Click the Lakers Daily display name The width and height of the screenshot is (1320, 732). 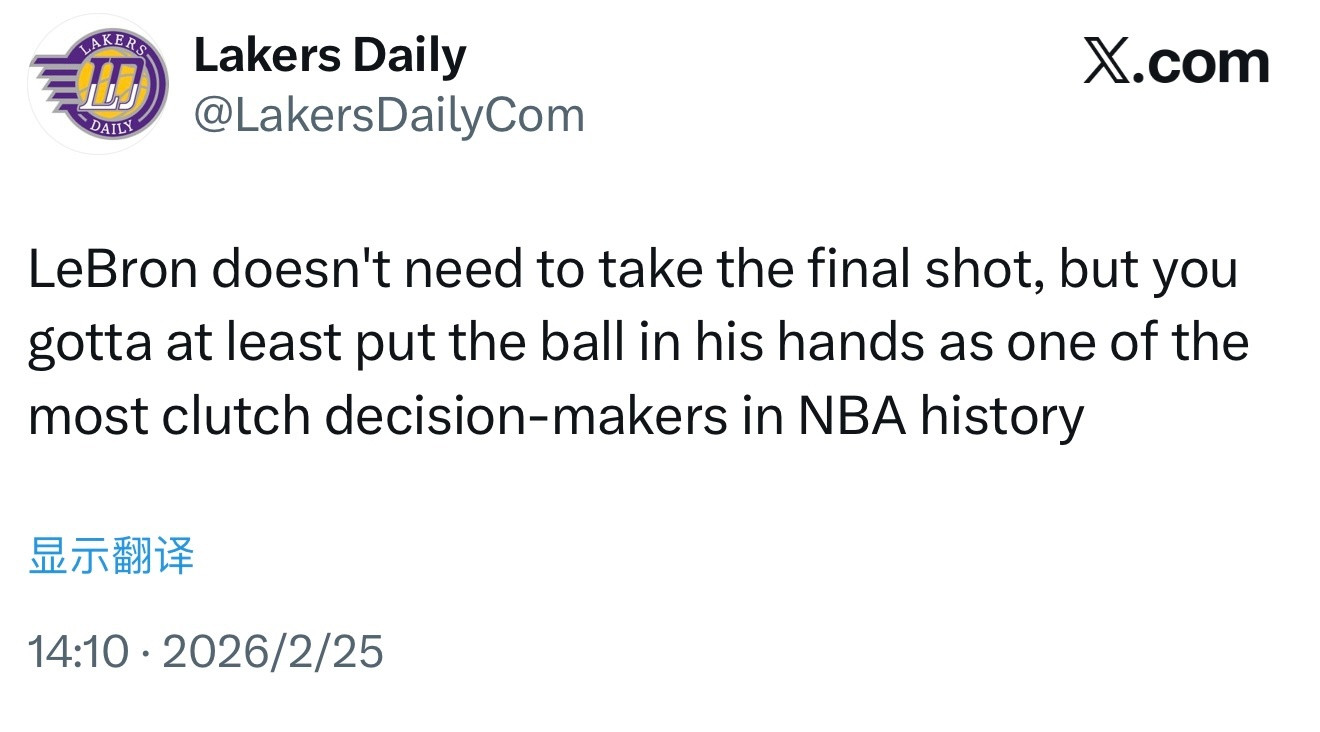pyautogui.click(x=331, y=55)
